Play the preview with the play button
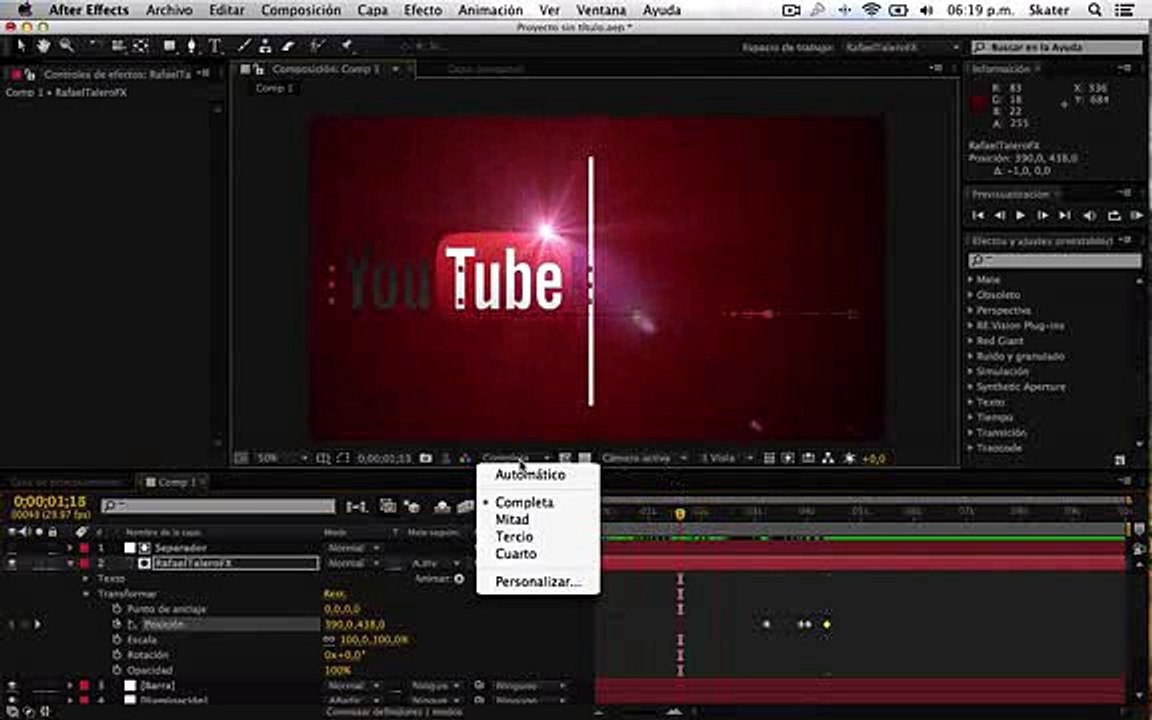 tap(1020, 215)
